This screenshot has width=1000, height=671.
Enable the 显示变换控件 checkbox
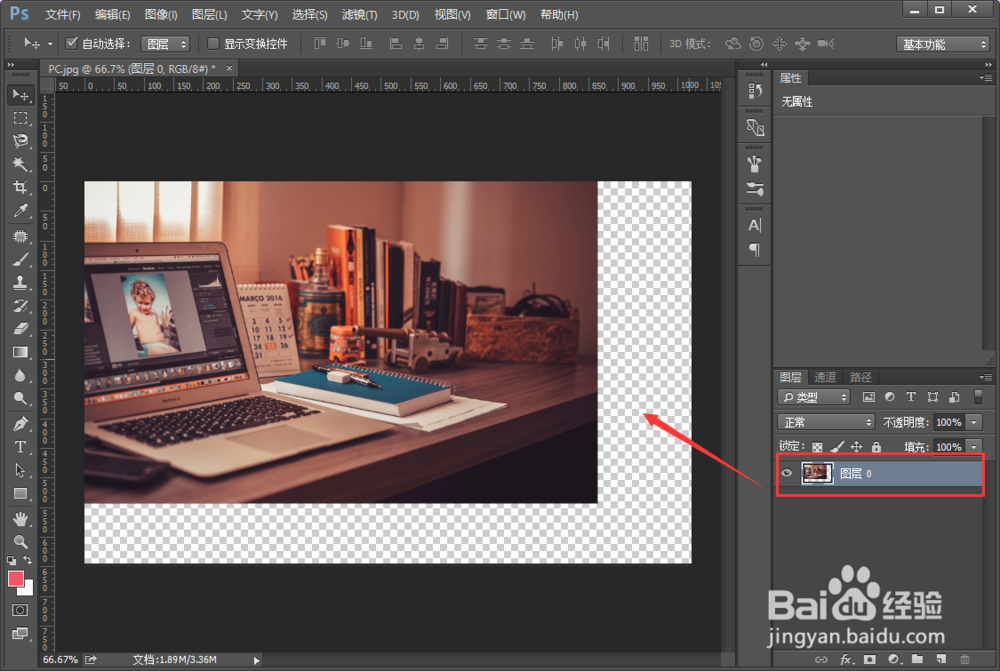[x=213, y=43]
